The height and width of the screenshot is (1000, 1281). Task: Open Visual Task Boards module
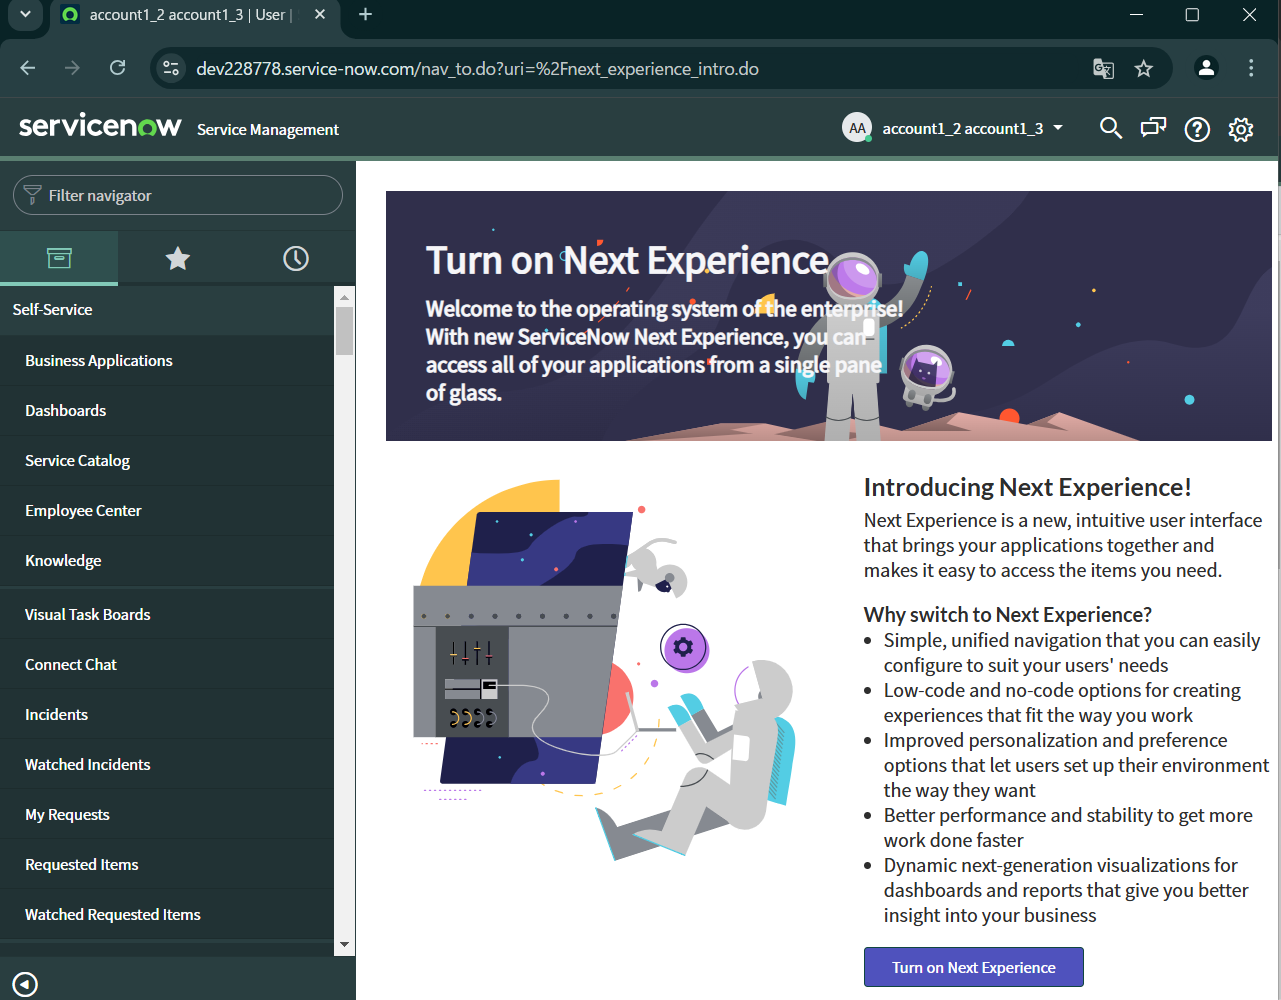click(166, 615)
